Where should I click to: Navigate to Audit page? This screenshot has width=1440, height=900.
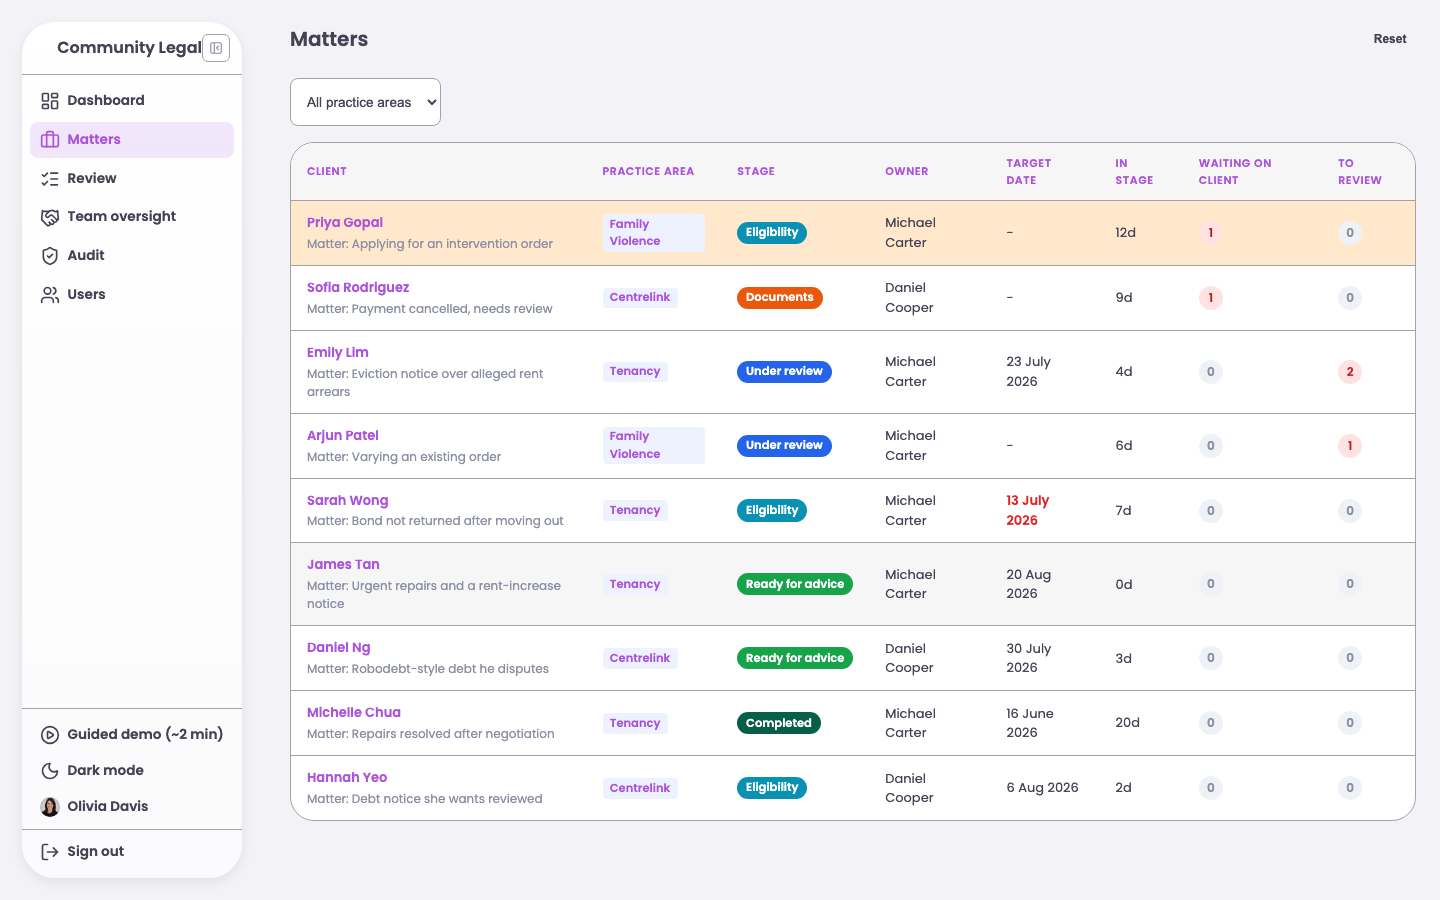tap(132, 256)
